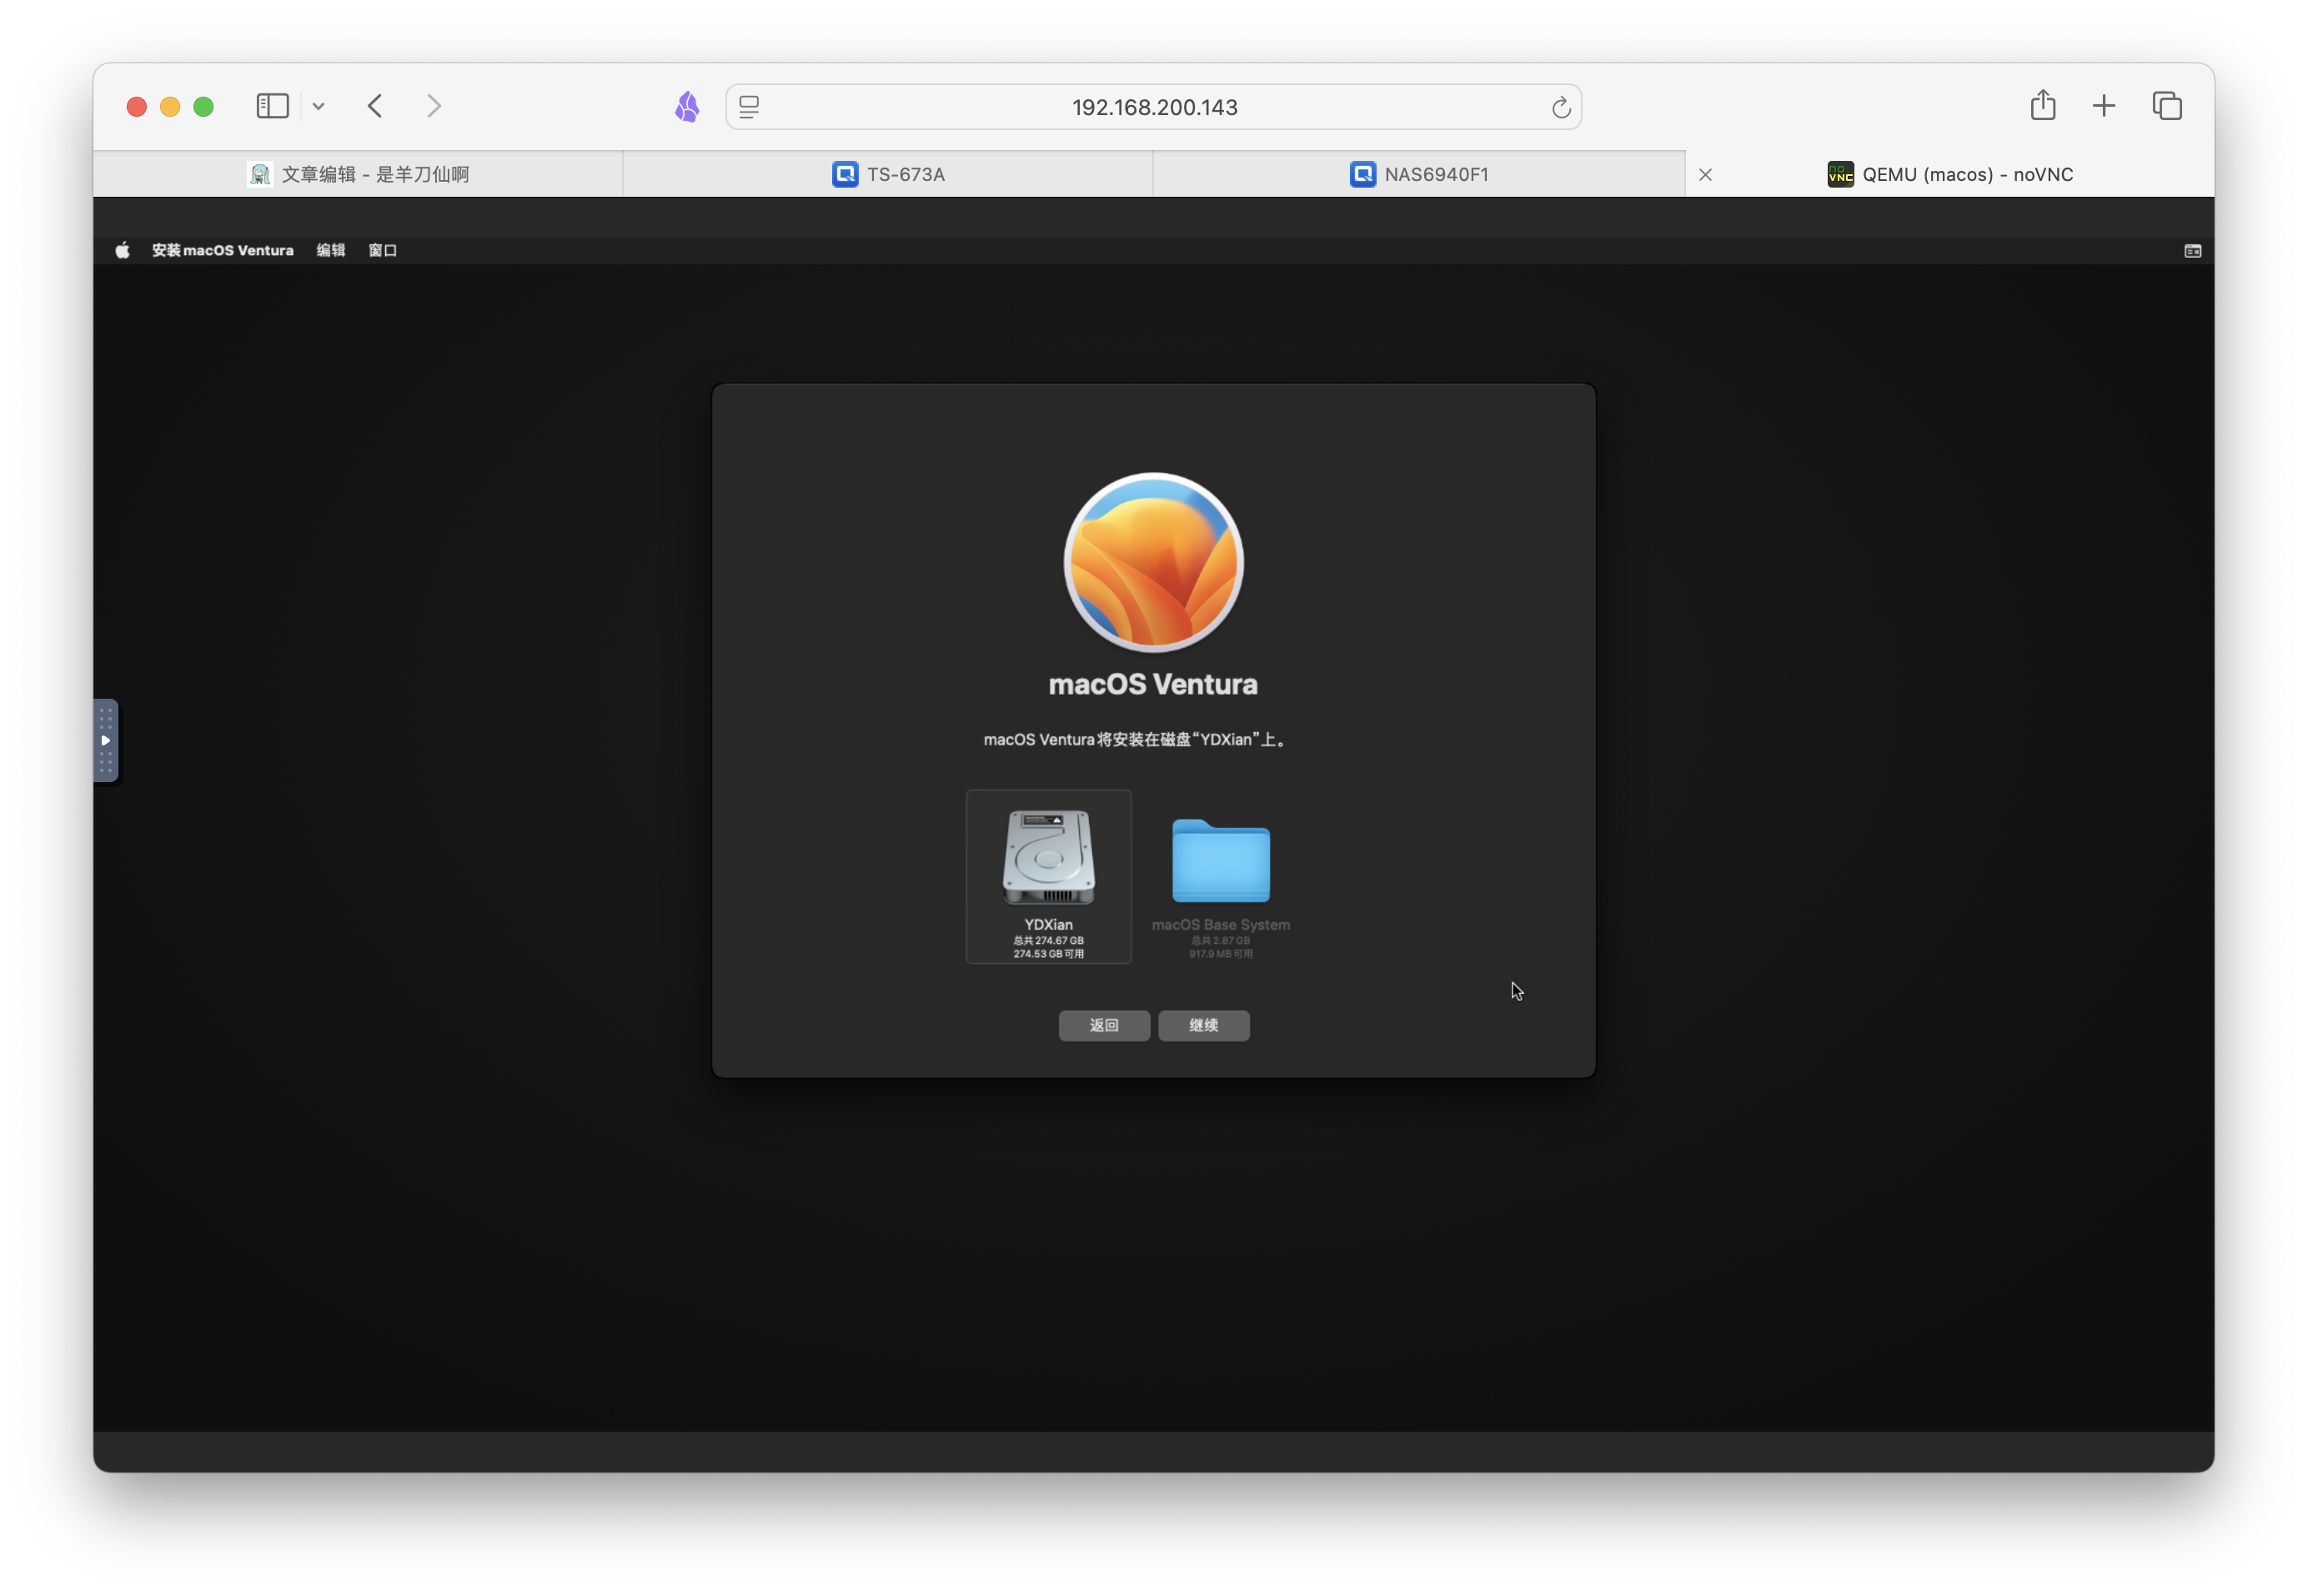The image size is (2308, 1596).
Task: Go back to the previous page
Action: coord(375,106)
